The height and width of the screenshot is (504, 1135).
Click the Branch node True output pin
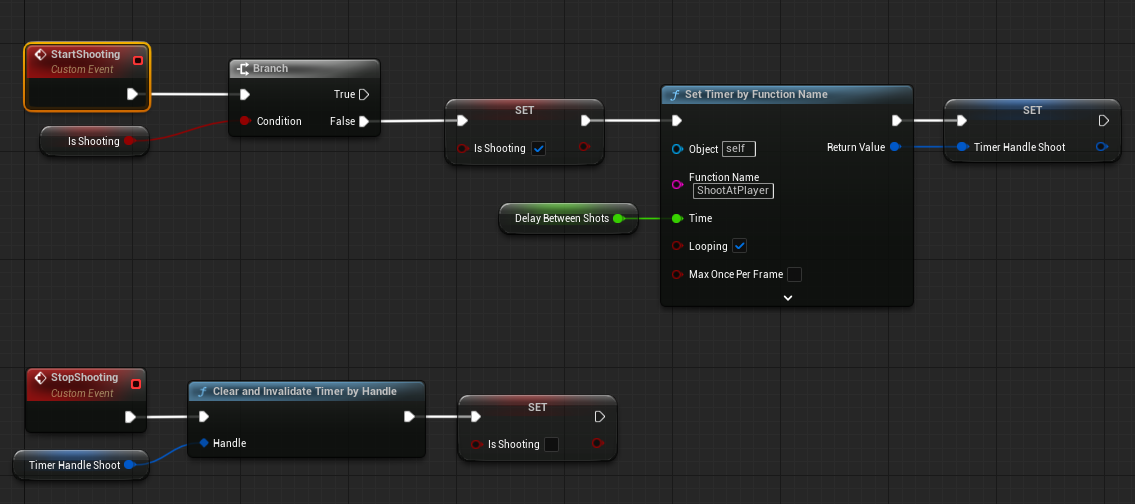tap(364, 95)
